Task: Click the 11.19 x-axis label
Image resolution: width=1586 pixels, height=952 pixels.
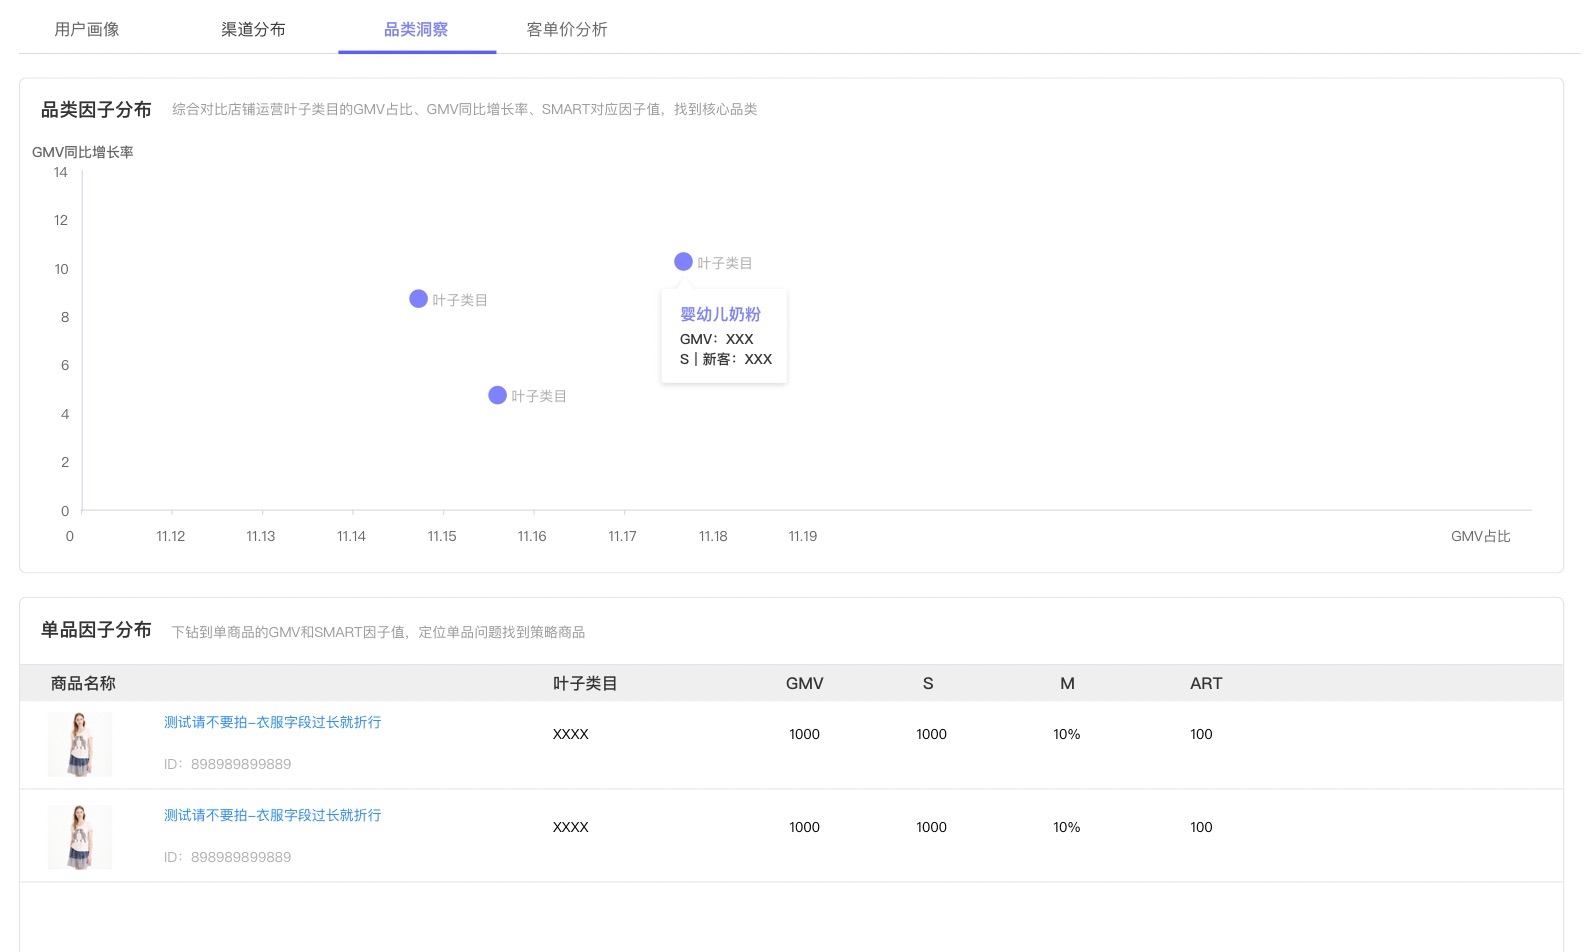Action: point(803,536)
